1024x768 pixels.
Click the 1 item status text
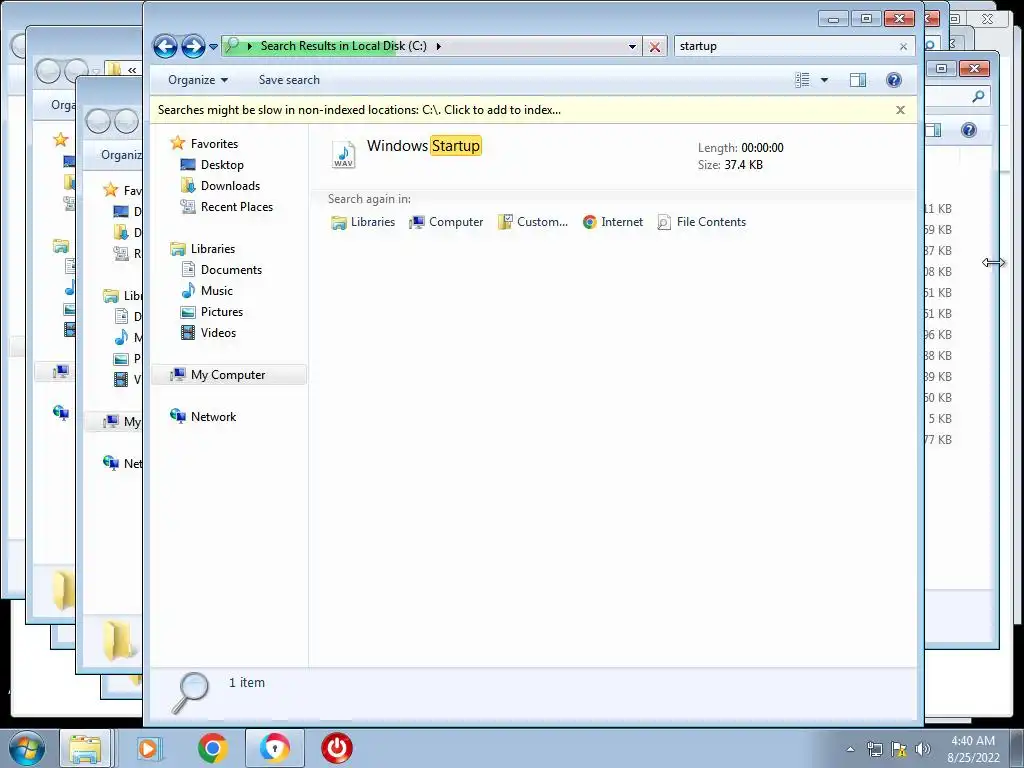coord(247,682)
